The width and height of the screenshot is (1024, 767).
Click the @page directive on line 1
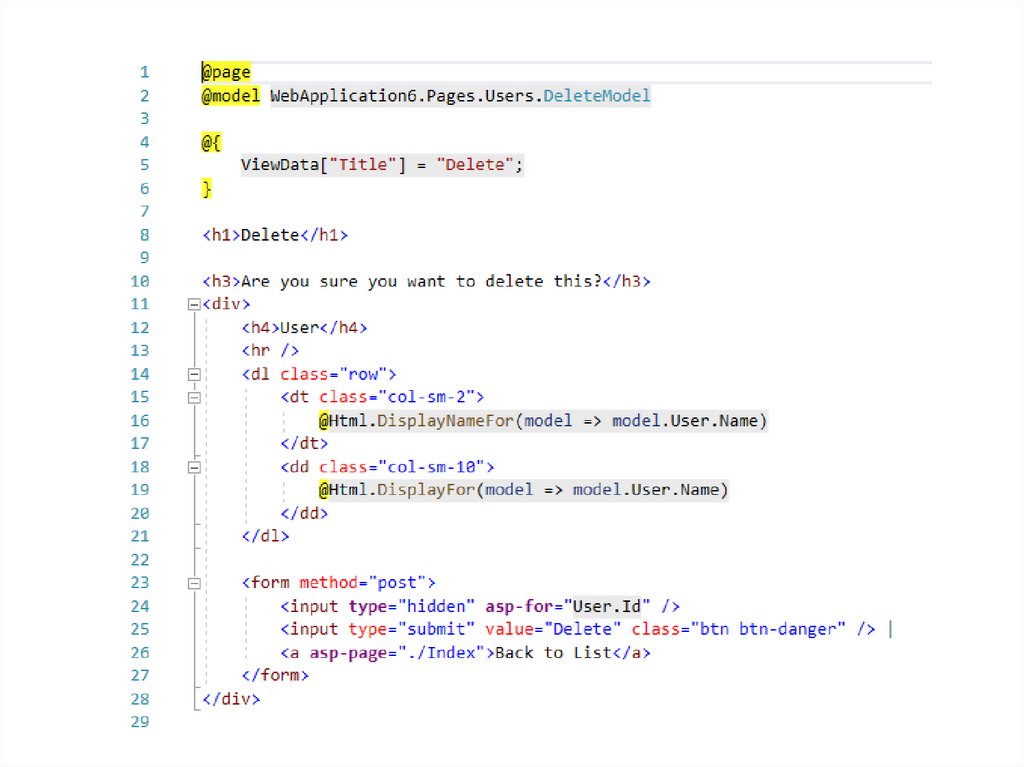(x=226, y=72)
